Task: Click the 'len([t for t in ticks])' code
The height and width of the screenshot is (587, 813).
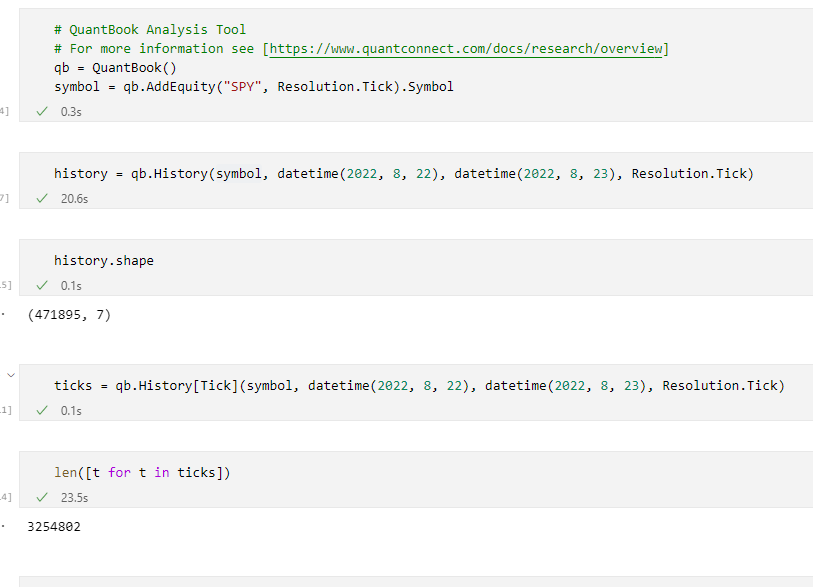Action: pyautogui.click(x=142, y=473)
